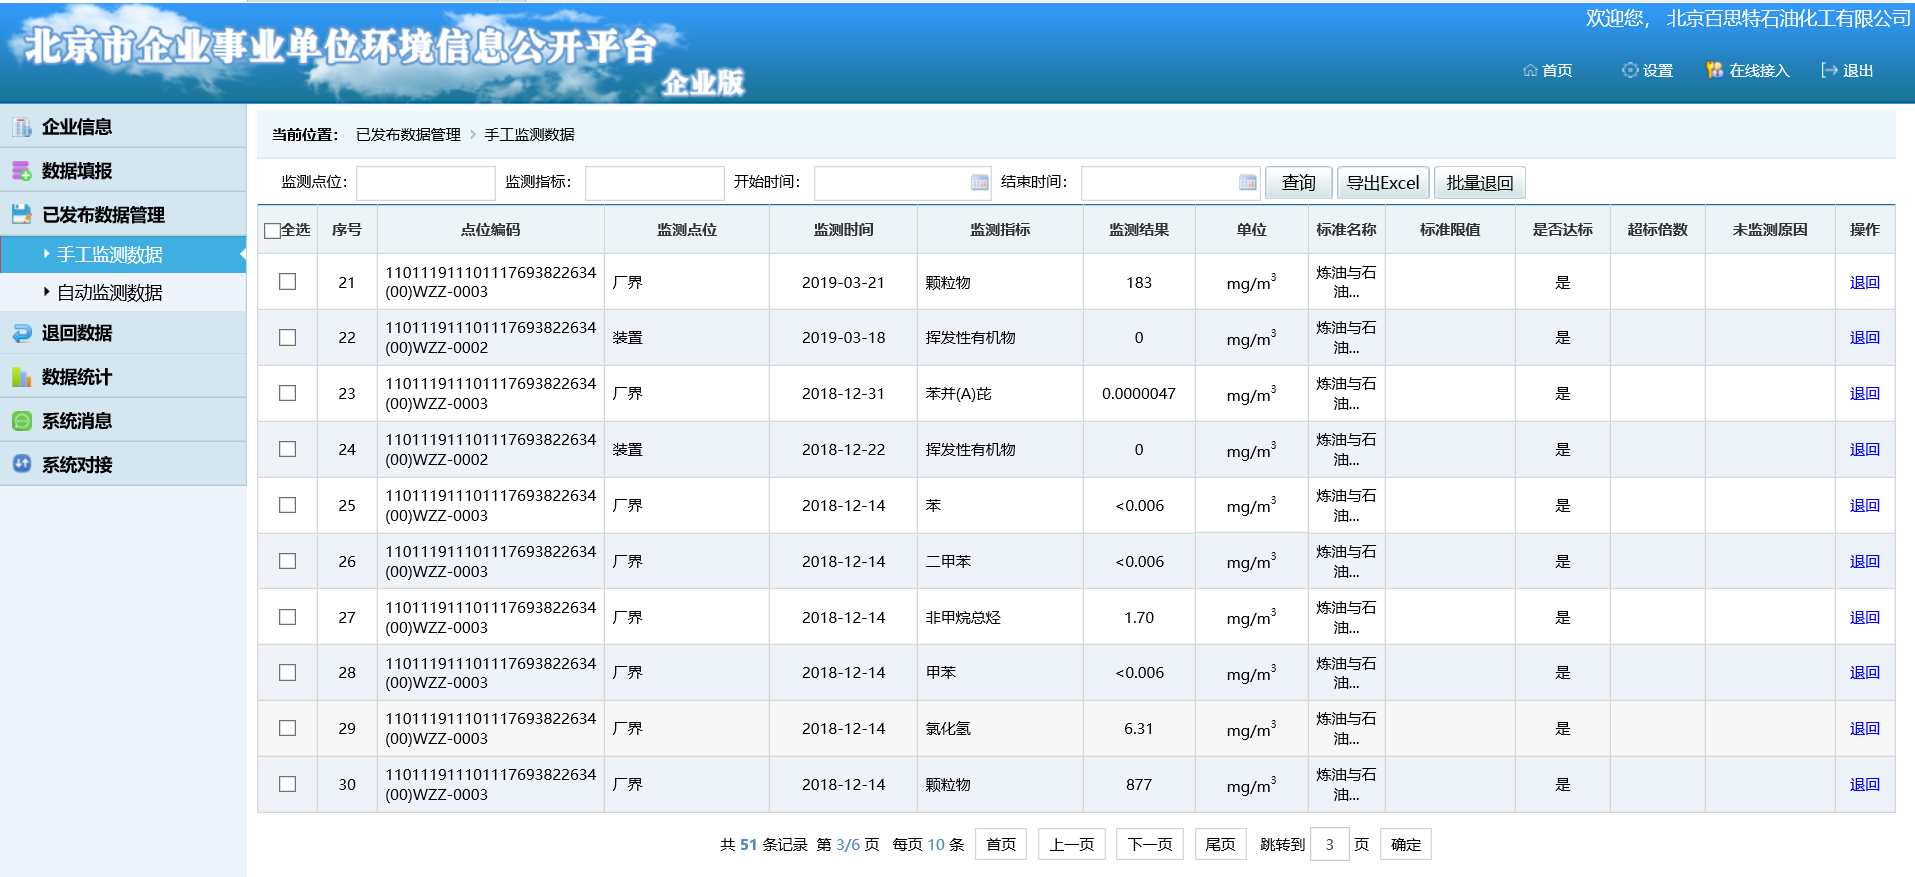Check the checkbox for row 28
Screen dimensions: 1915x877
(x=287, y=672)
